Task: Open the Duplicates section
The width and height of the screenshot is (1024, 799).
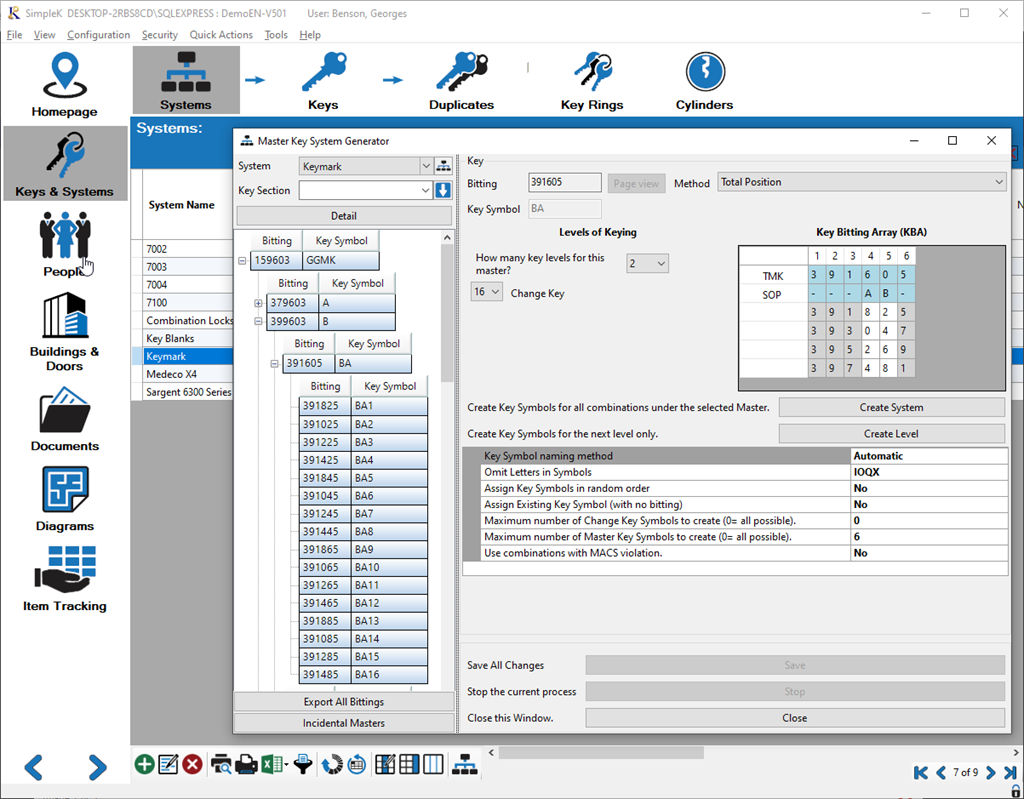Action: point(460,79)
